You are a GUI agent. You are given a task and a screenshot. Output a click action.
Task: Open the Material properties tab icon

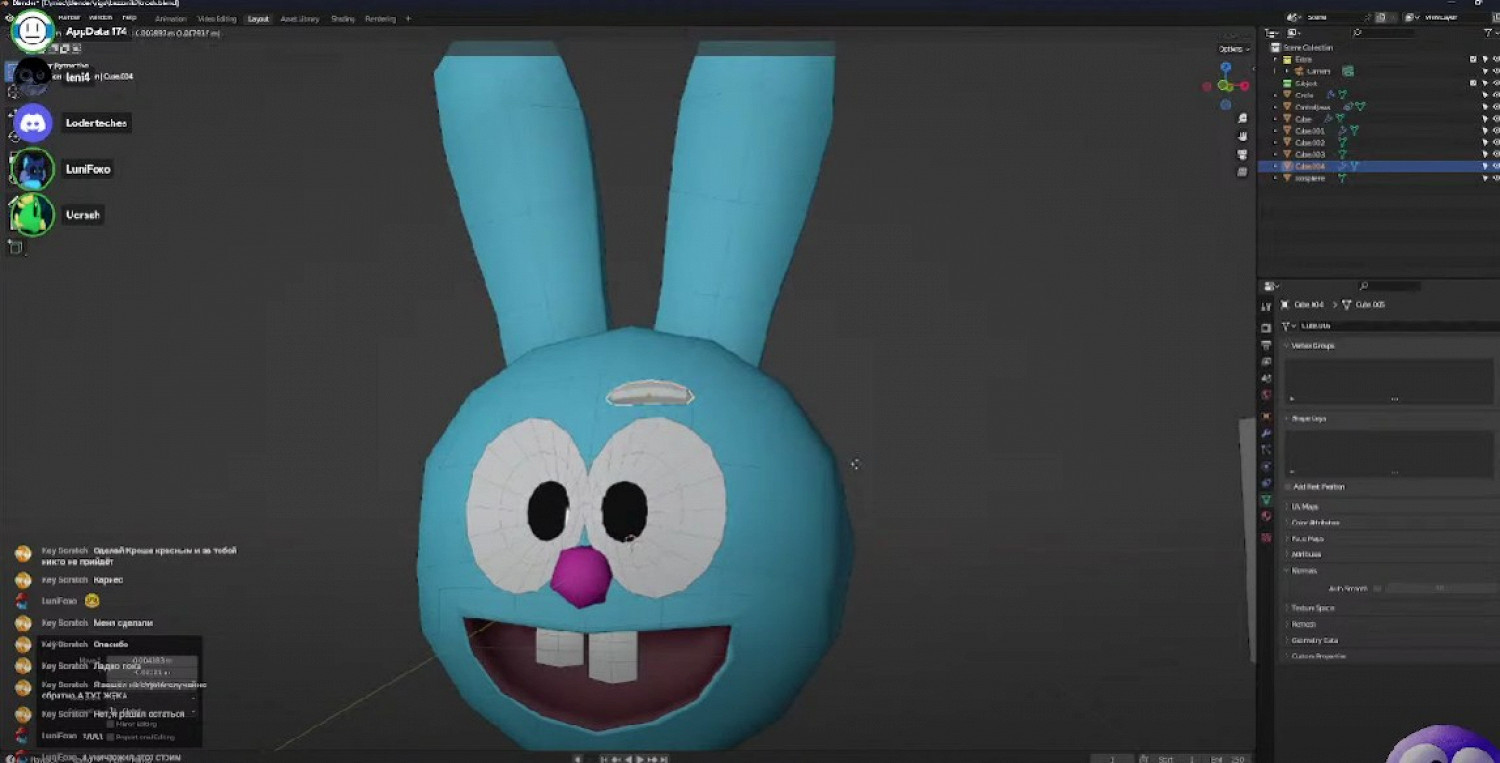click(1266, 516)
